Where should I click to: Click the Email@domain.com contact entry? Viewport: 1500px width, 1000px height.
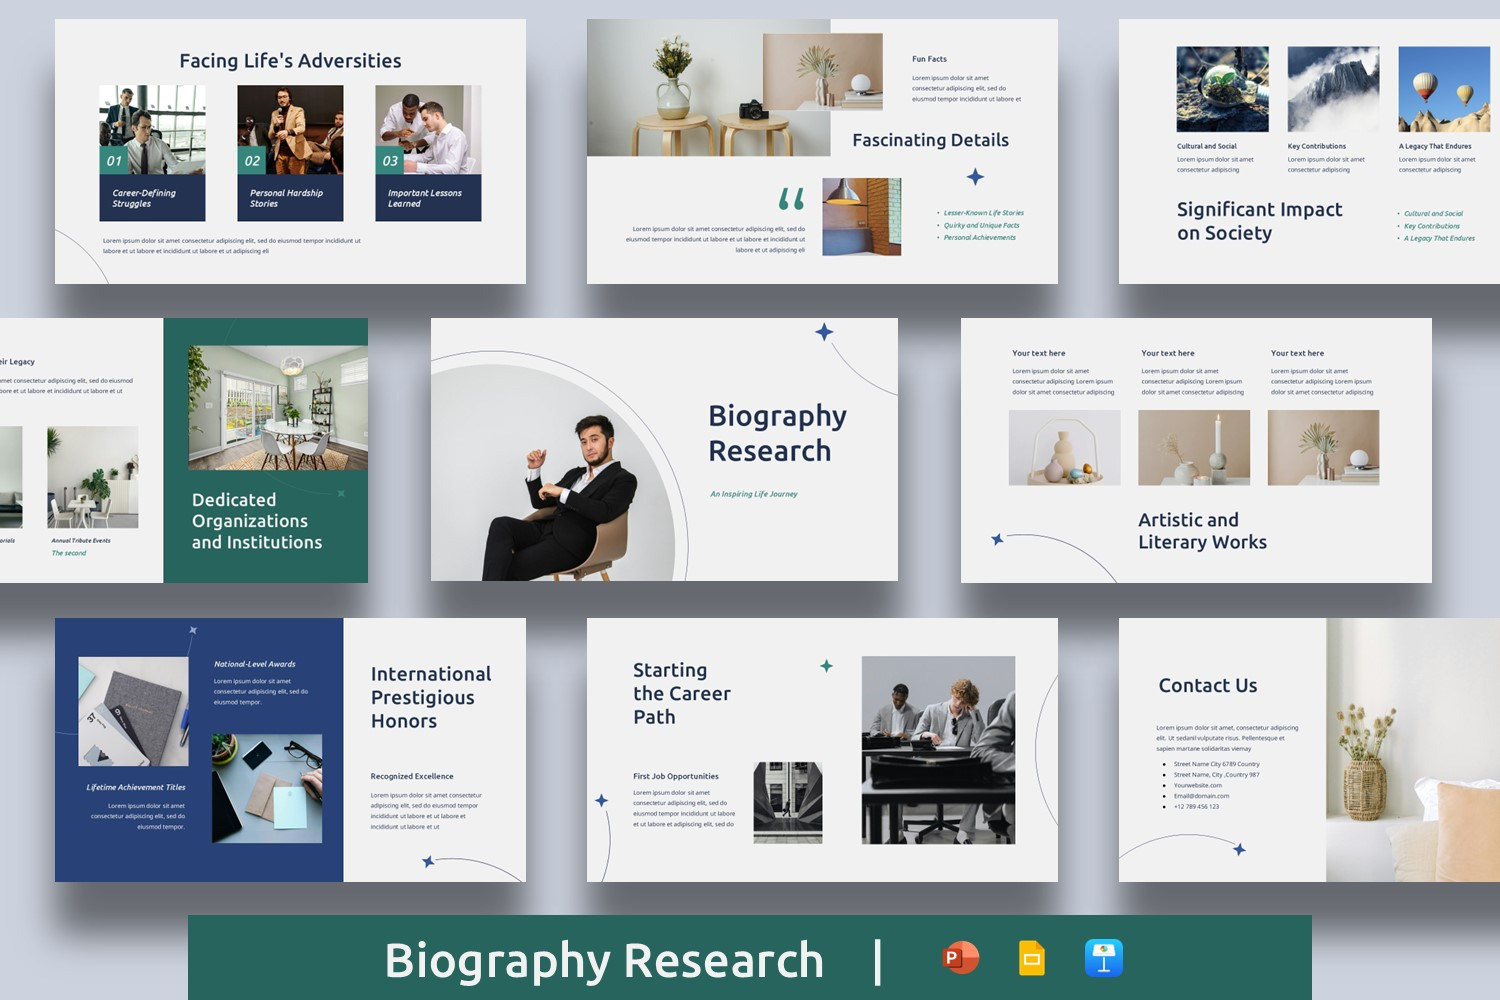pyautogui.click(x=1201, y=796)
